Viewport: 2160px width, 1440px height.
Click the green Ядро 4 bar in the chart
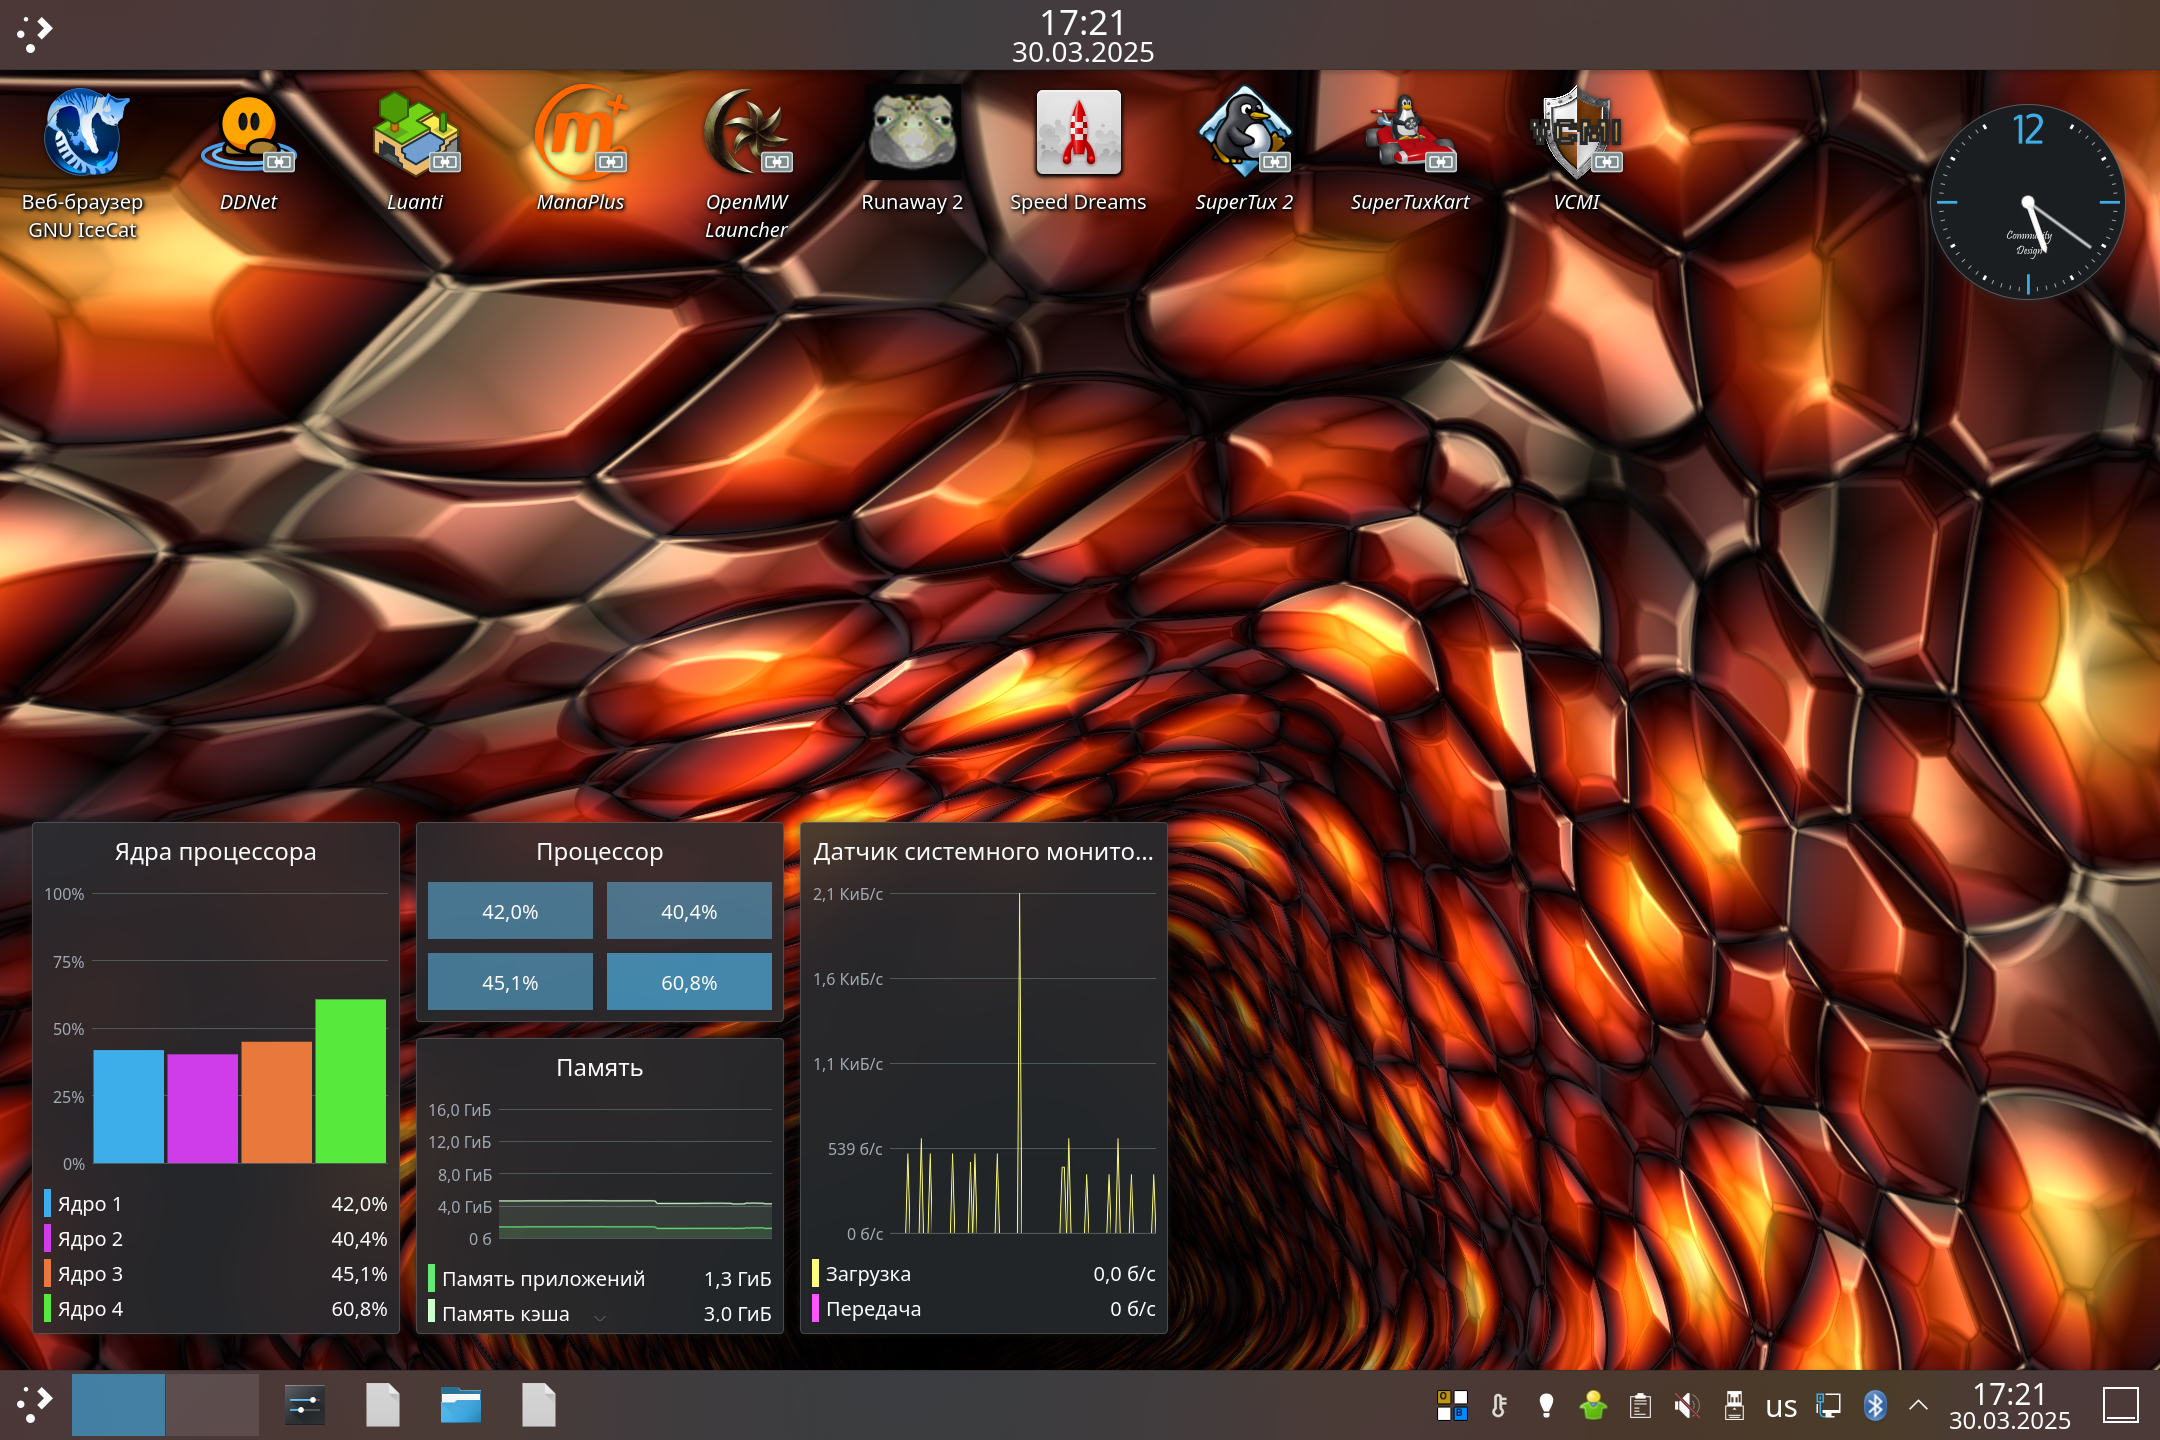tap(350, 1080)
